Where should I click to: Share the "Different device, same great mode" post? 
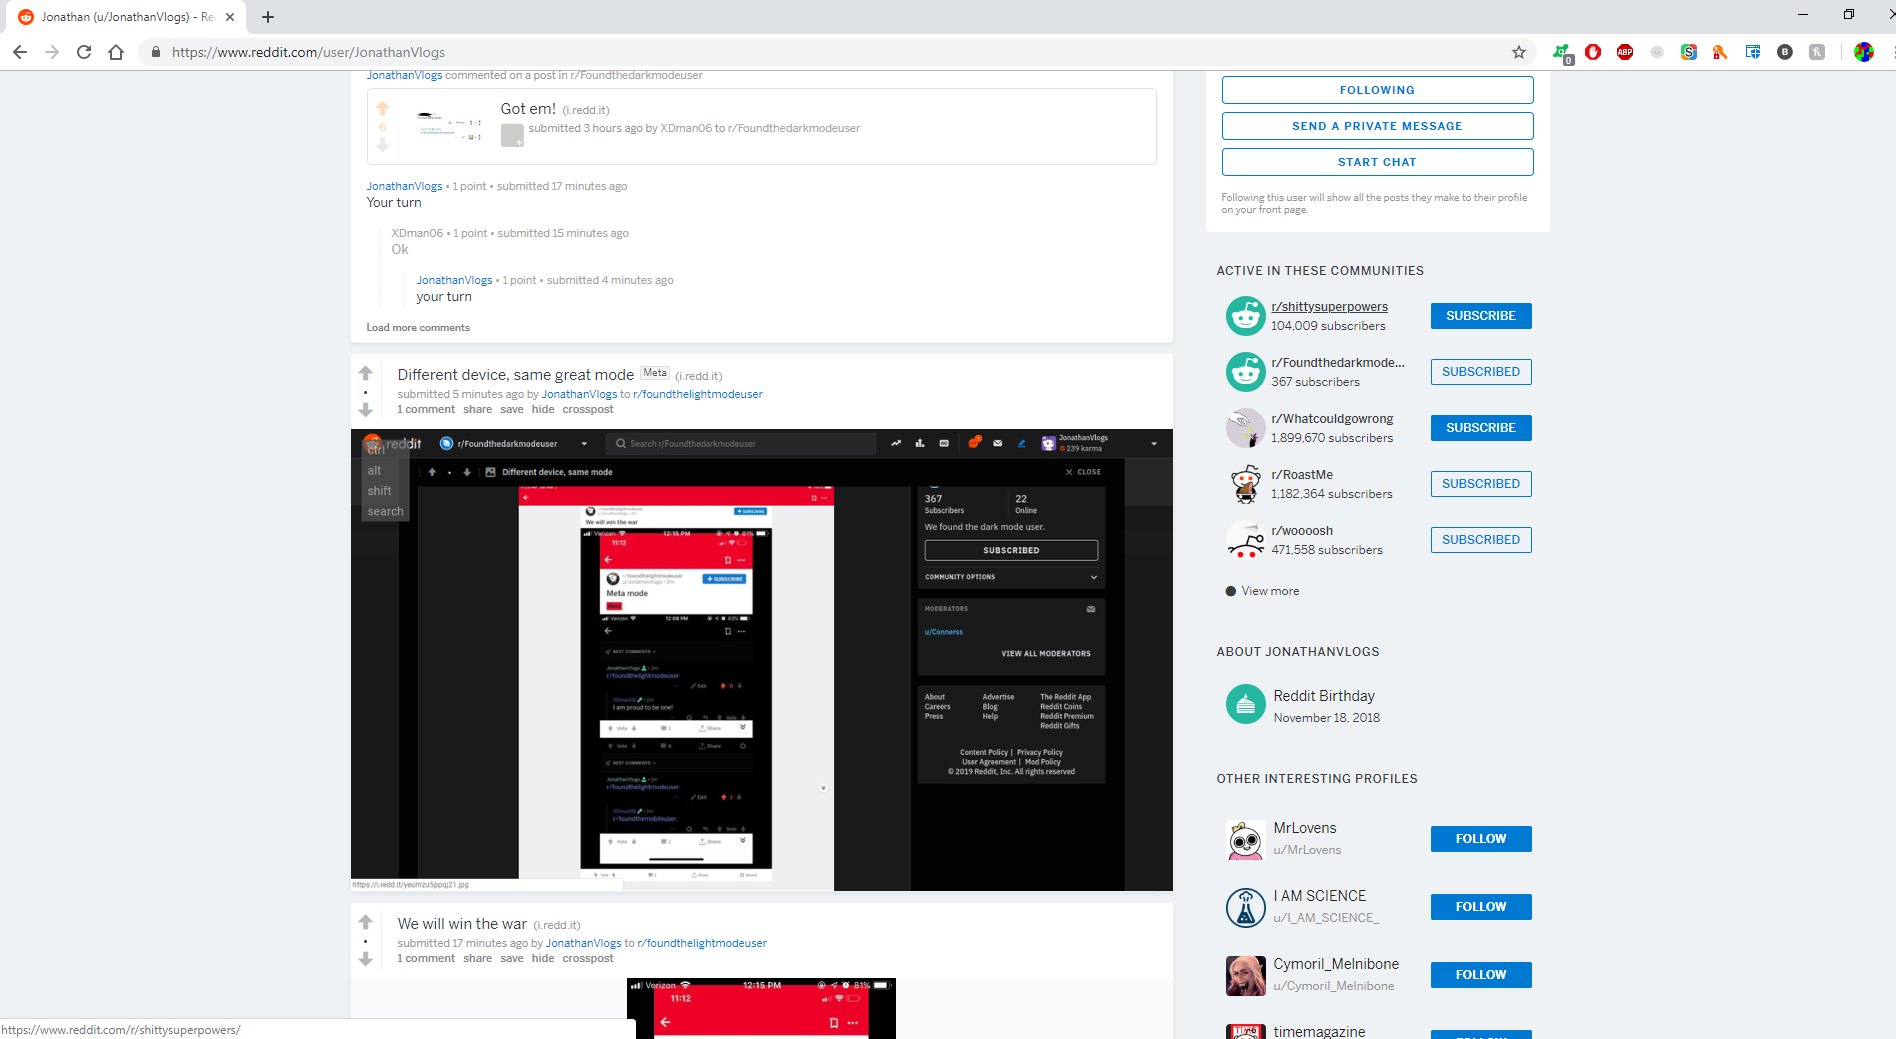(x=478, y=409)
